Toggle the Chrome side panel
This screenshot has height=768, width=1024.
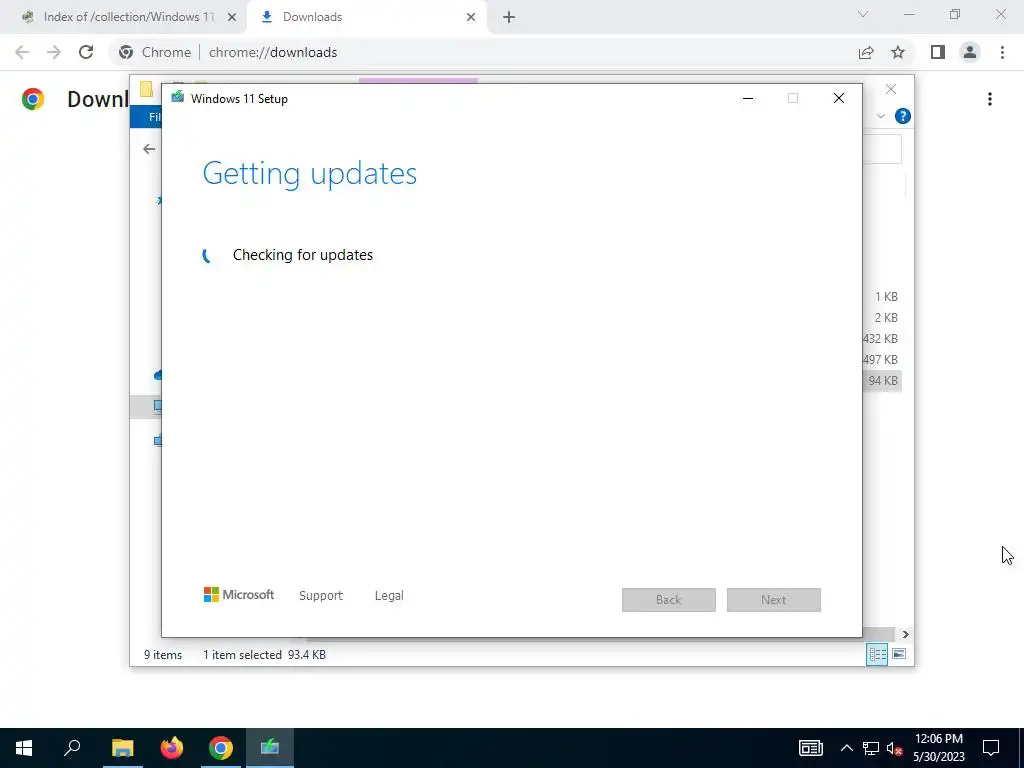[x=938, y=52]
